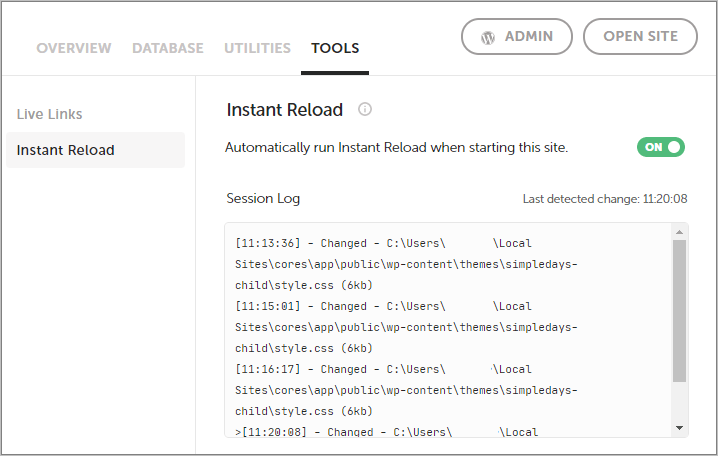Click the session log scroll up arrow
Image resolution: width=718 pixels, height=456 pixels.
pyautogui.click(x=679, y=232)
